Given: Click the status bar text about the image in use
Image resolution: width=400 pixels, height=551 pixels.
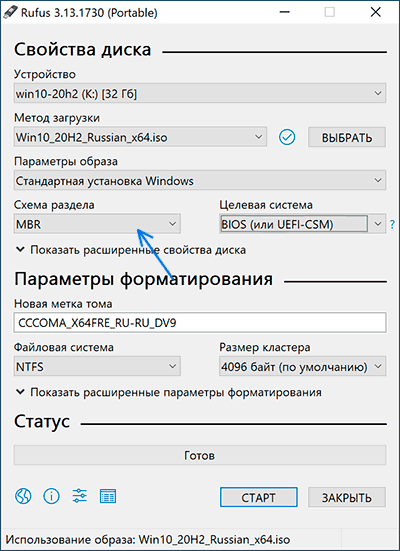Looking at the screenshot, I should 148,540.
